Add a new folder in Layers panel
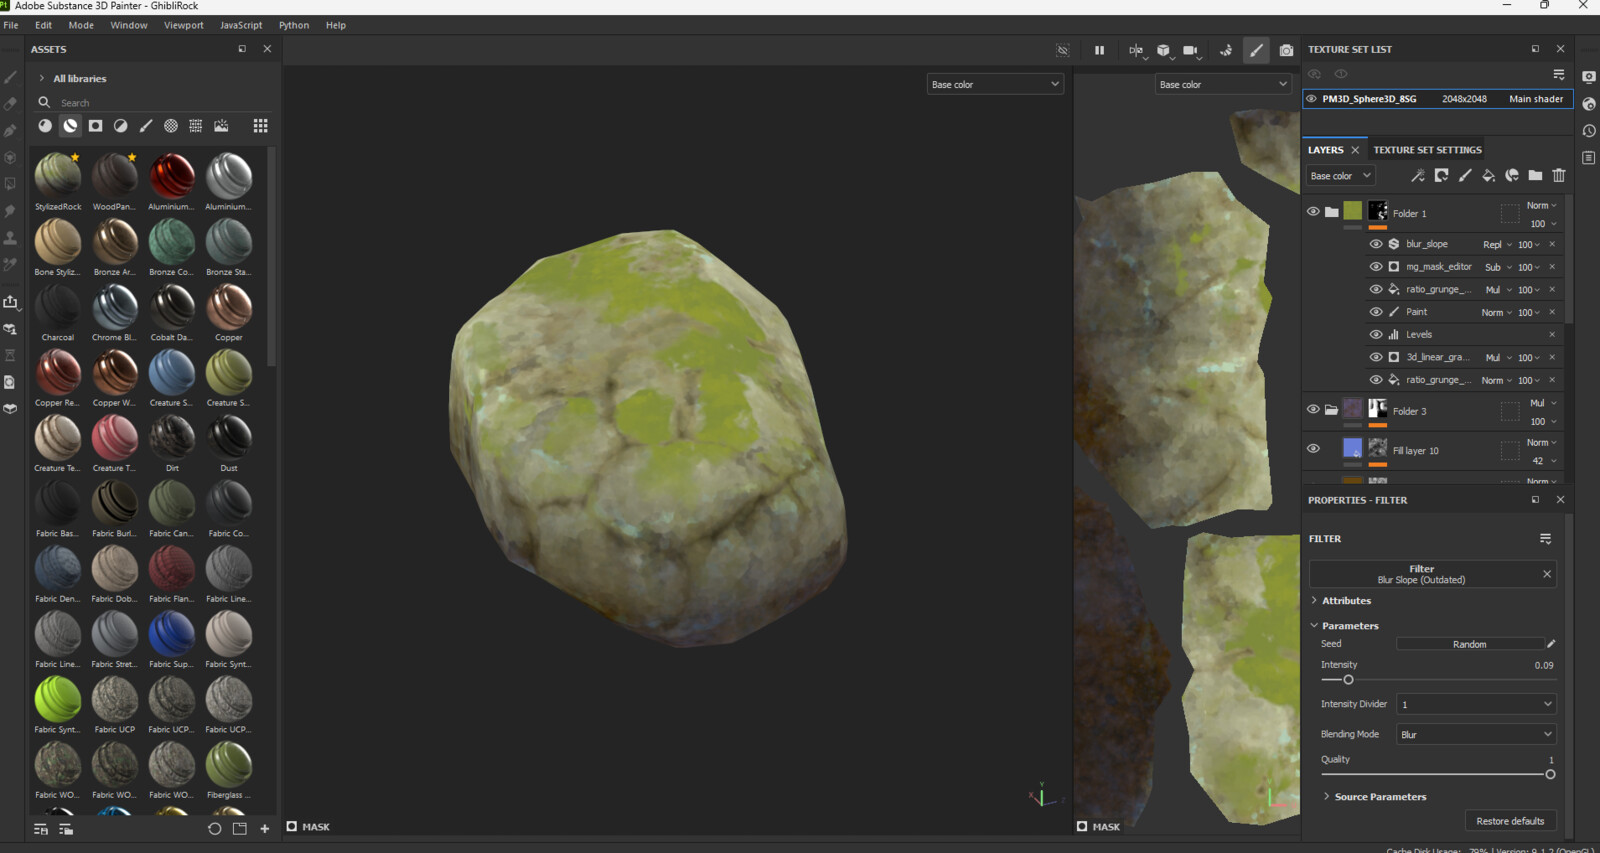Viewport: 1600px width, 853px height. click(x=1535, y=176)
